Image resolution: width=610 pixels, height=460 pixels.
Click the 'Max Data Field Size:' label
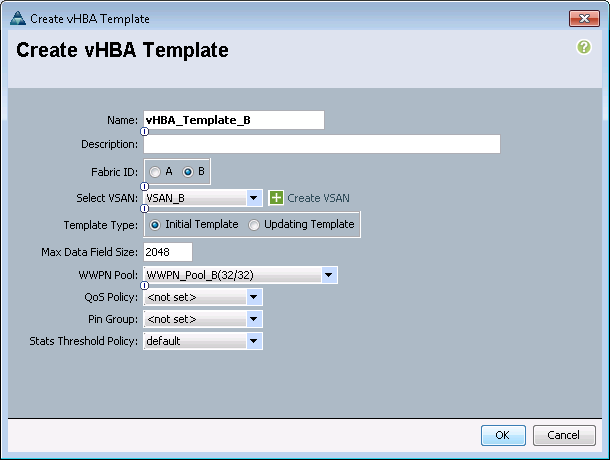coord(89,252)
